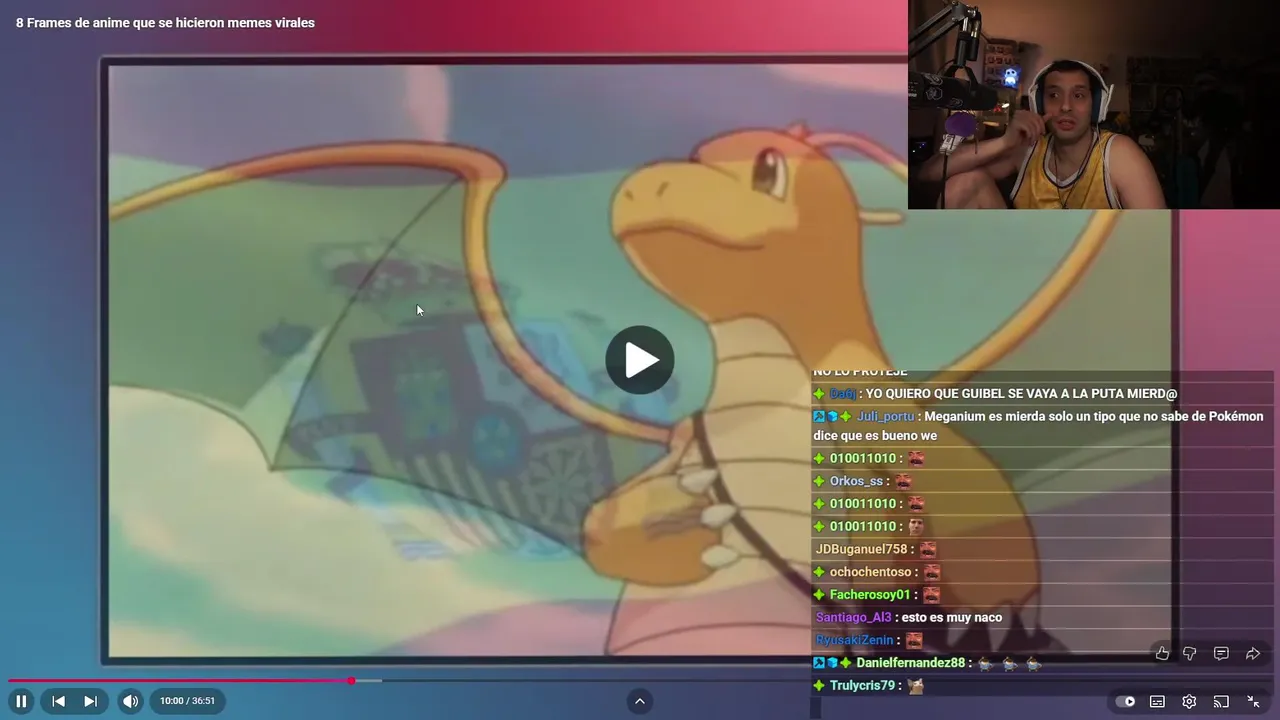Open the comments panel icon

(1221, 653)
